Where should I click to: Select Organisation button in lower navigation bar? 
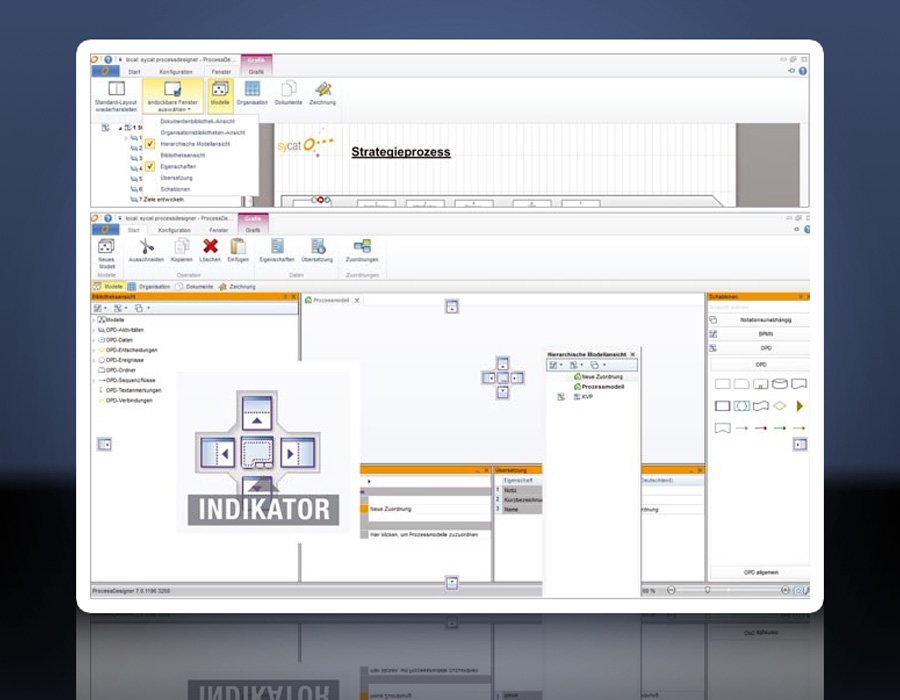coord(149,286)
